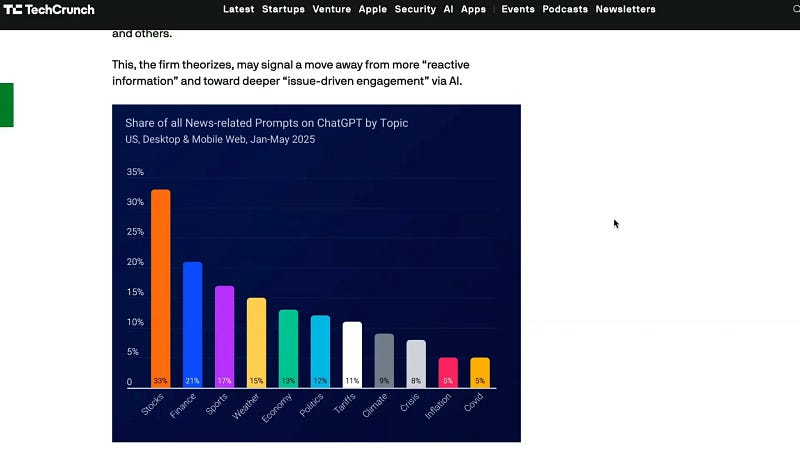Click the pink Inflation bar

tap(448, 372)
